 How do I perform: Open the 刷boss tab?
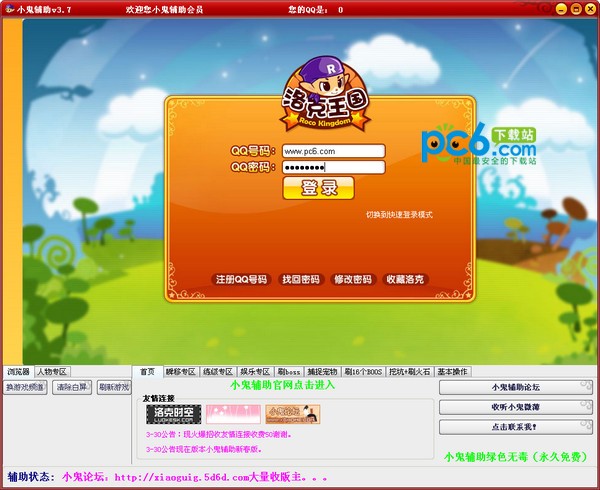[x=289, y=372]
